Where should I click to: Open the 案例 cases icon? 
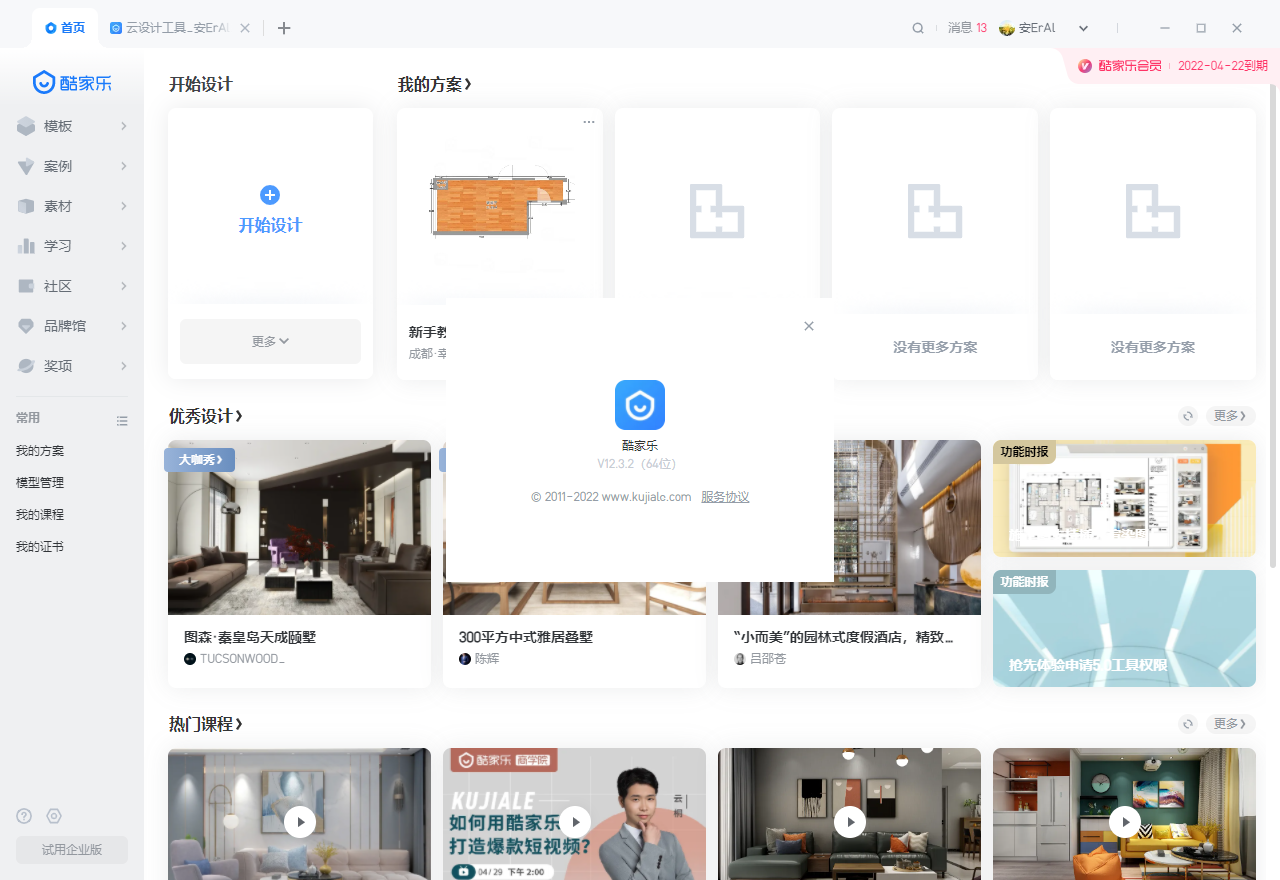26,166
